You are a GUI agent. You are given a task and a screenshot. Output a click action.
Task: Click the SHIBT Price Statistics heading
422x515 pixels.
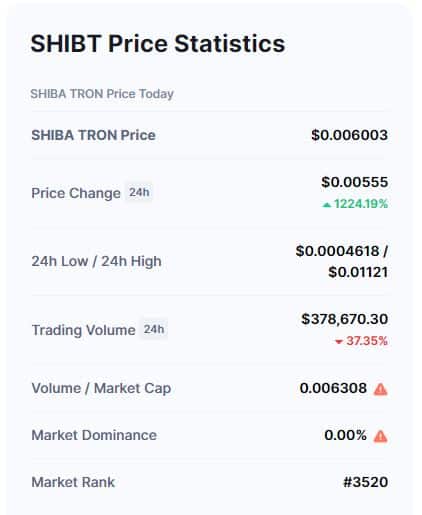(x=158, y=44)
